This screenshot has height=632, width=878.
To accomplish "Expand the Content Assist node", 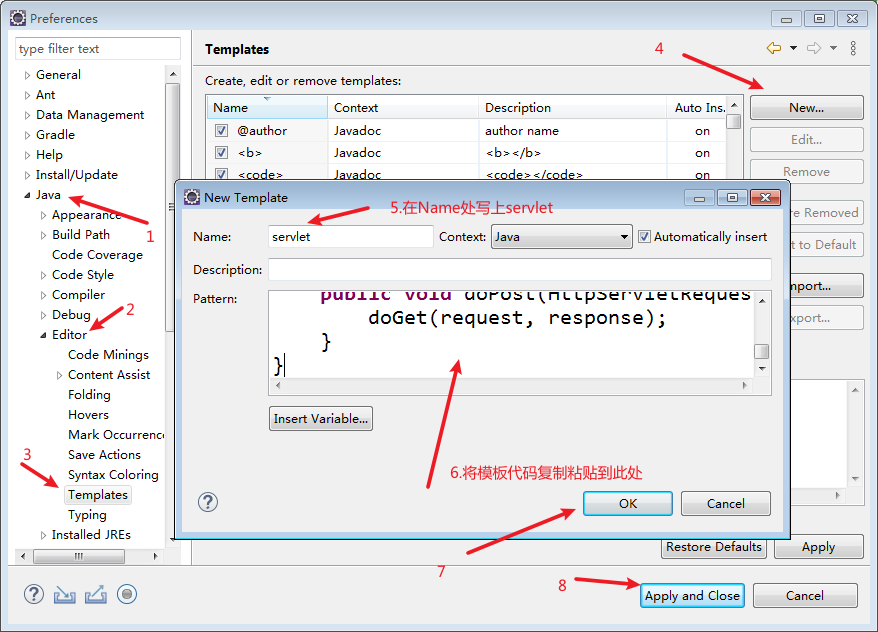I will tap(59, 375).
